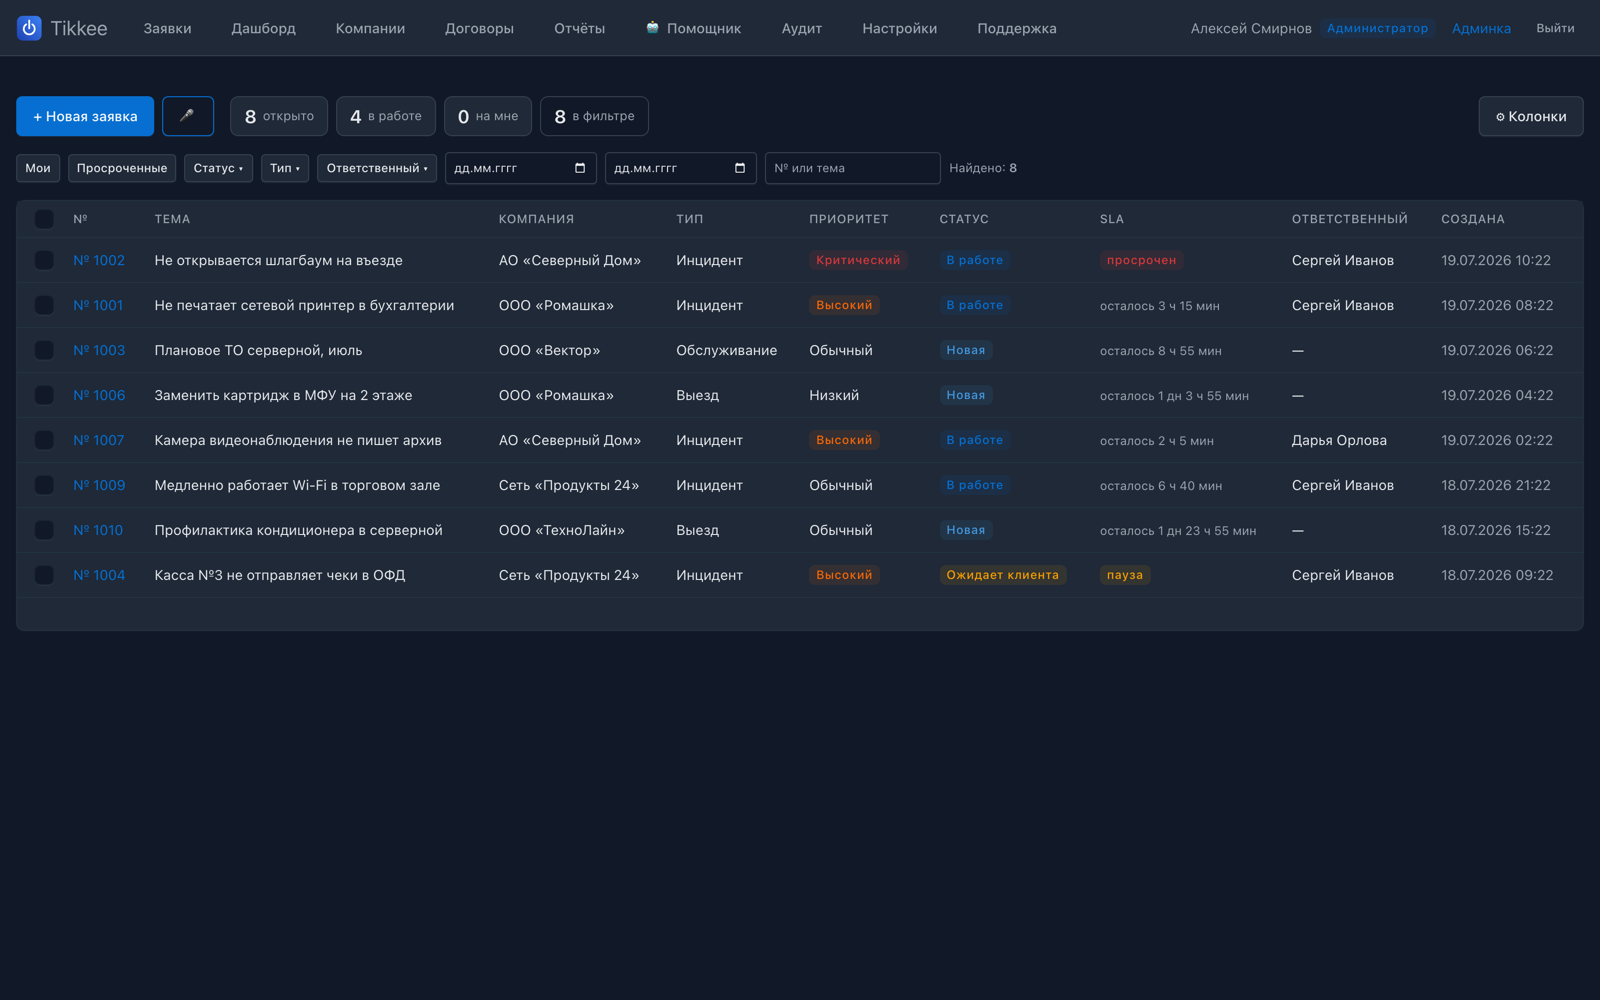The width and height of the screenshot is (1600, 1000).
Task: Open ticket link № 1004
Action: [x=99, y=575]
